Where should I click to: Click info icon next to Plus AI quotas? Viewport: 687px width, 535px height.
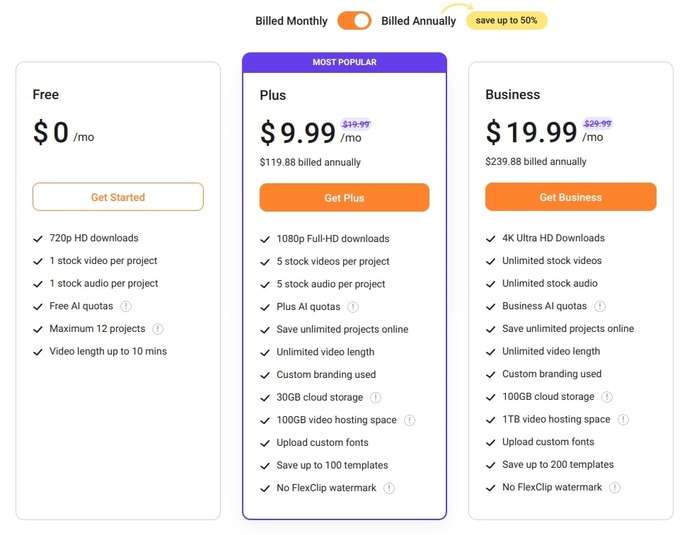(x=353, y=307)
